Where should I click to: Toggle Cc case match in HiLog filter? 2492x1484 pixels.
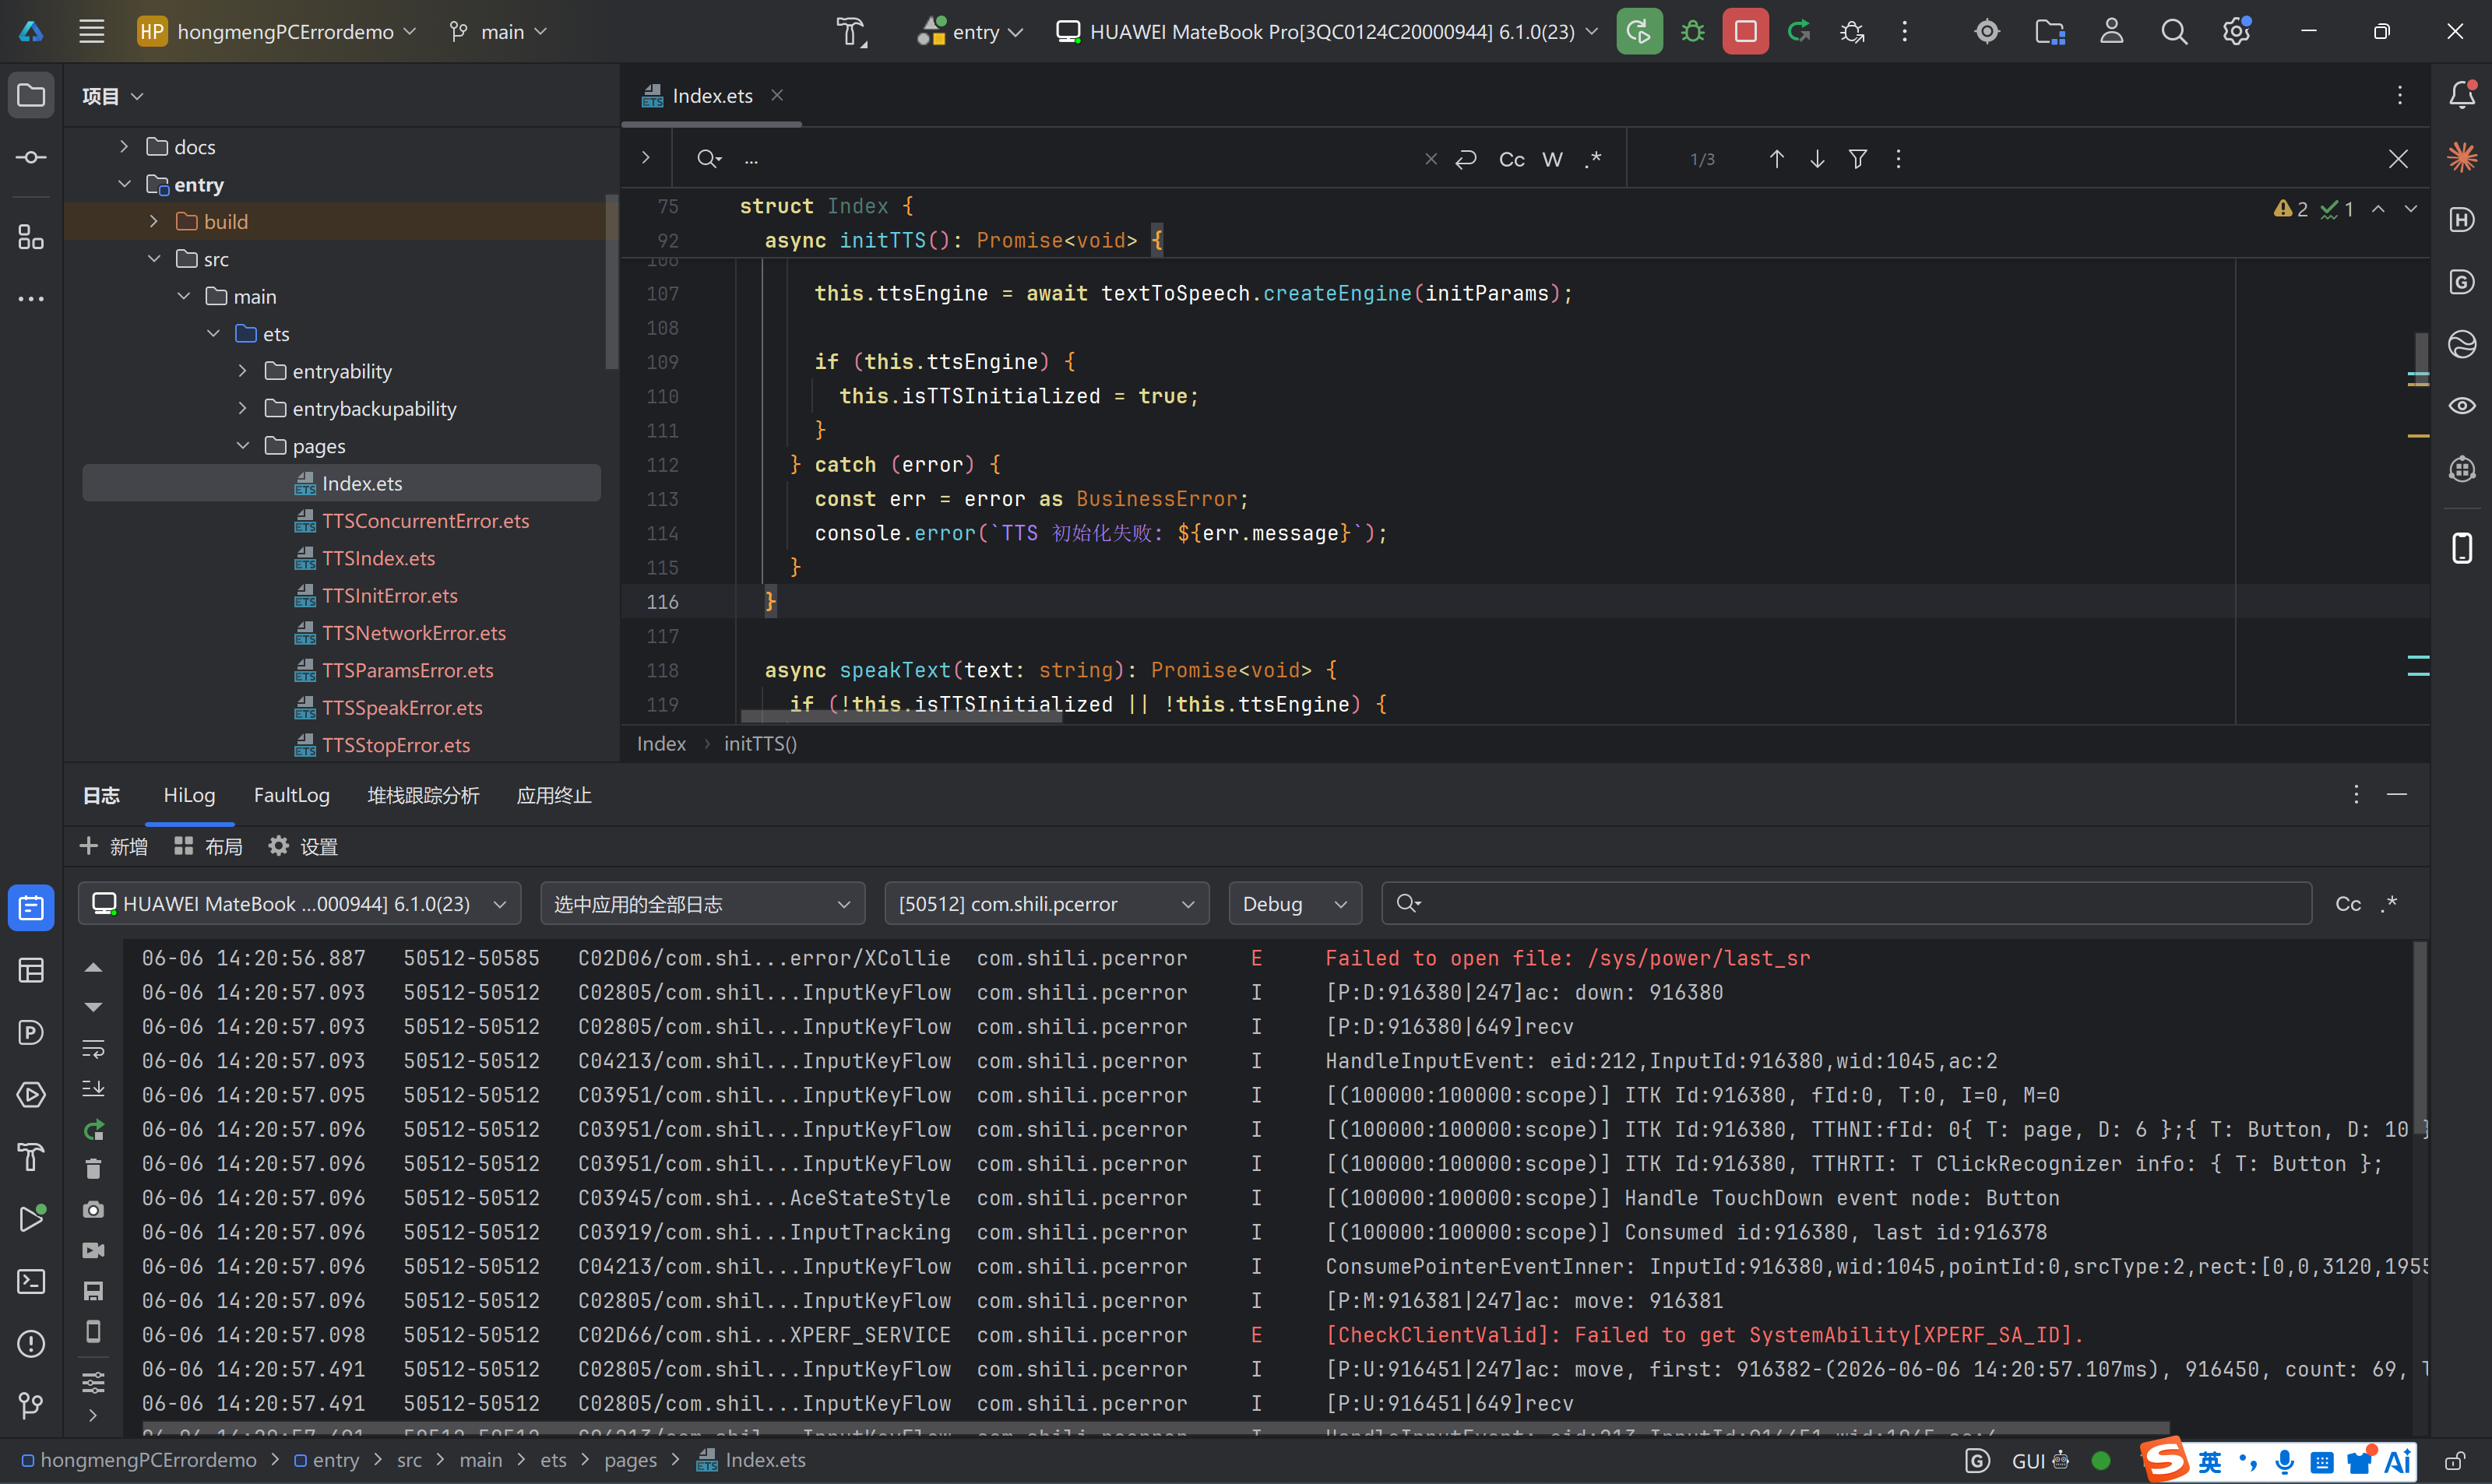coord(2348,904)
